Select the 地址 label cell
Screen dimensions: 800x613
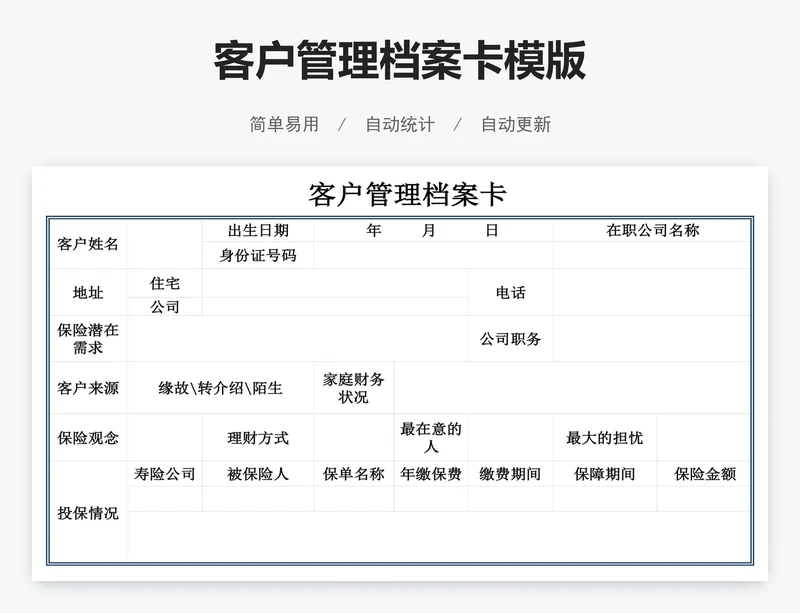(88, 292)
